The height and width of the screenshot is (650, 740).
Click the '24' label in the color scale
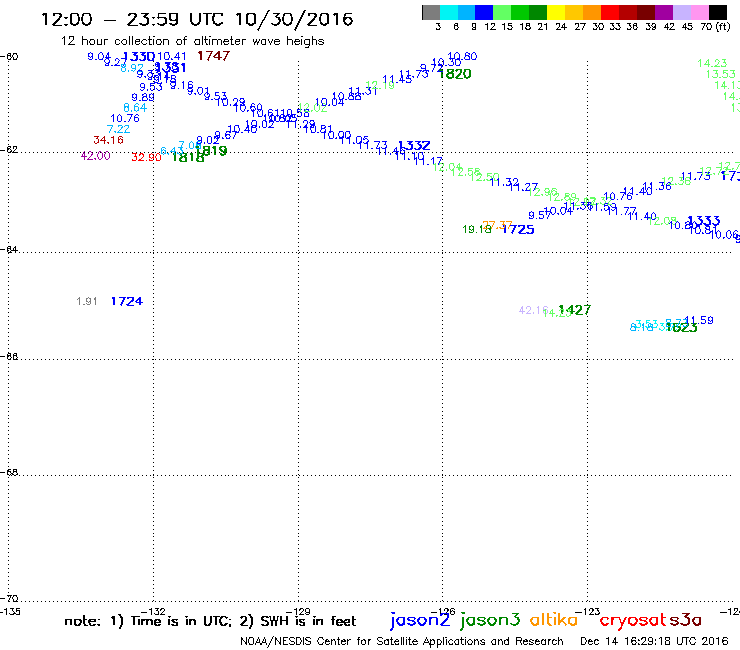[561, 27]
